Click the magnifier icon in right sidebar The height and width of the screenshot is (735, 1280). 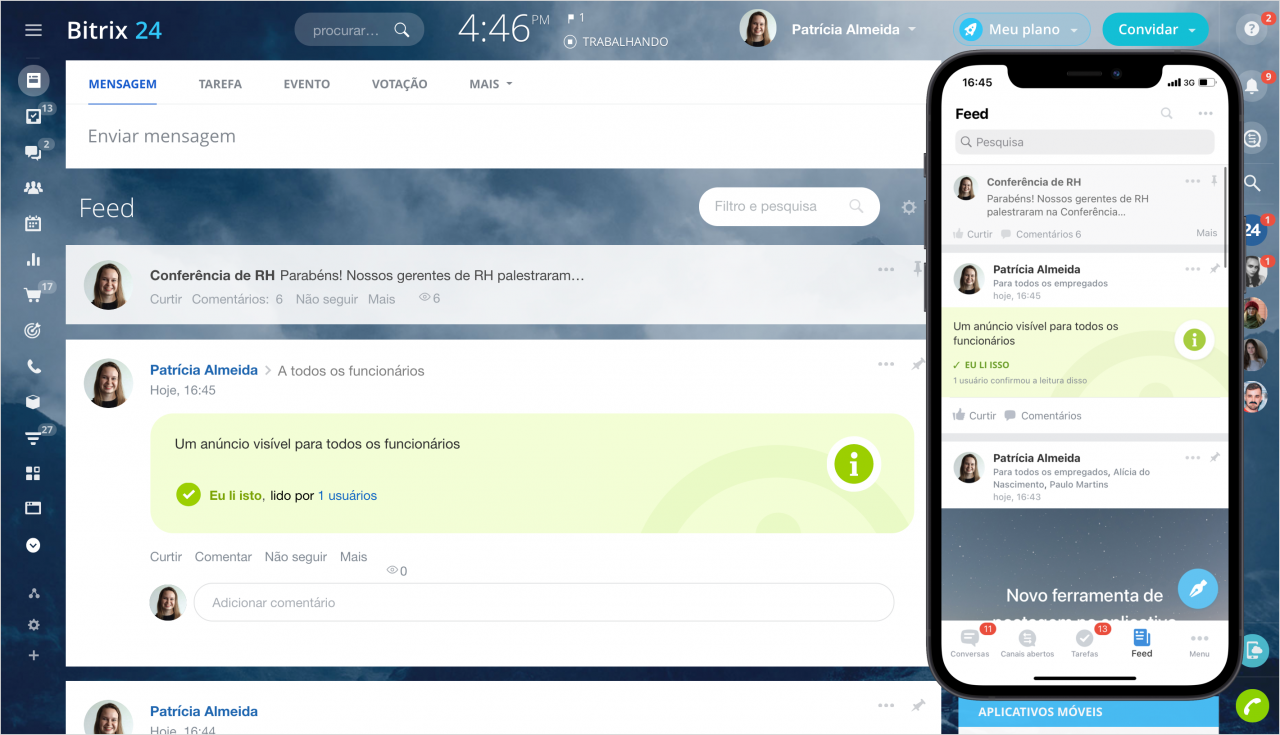[x=1252, y=183]
